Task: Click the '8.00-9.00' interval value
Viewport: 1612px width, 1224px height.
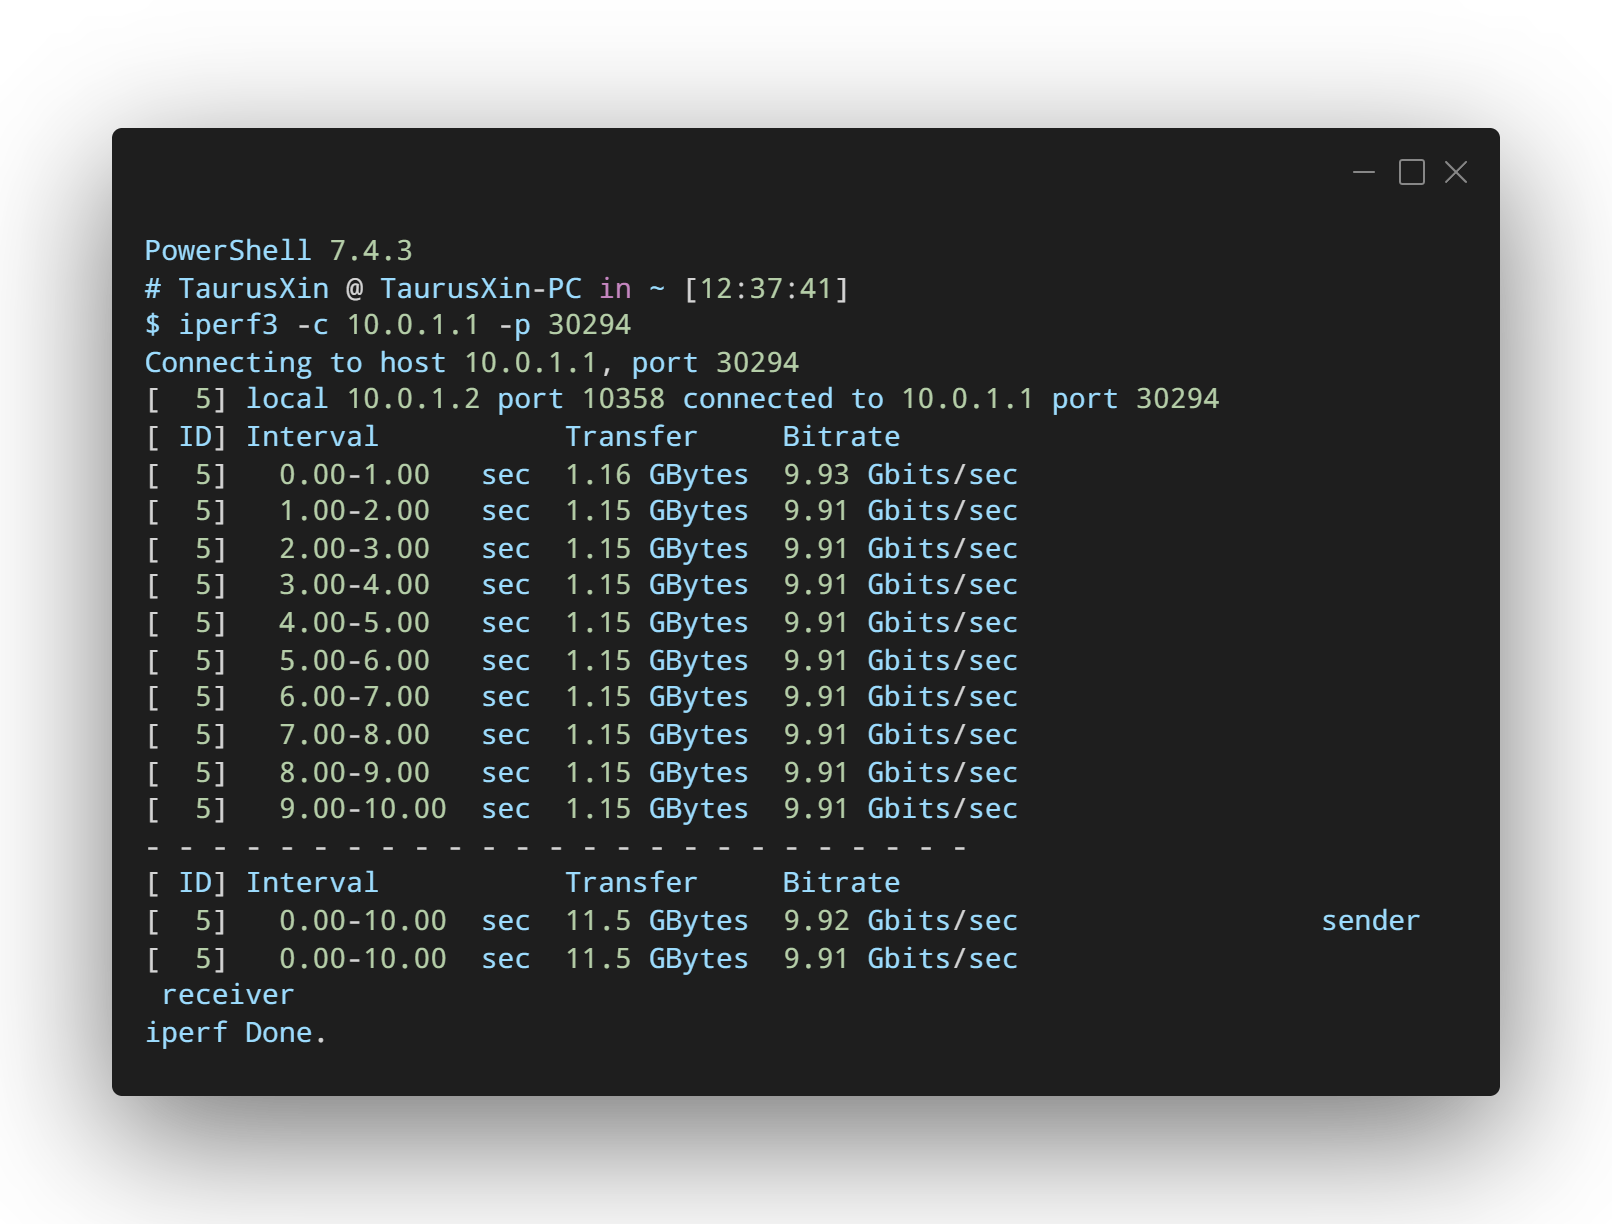Action: pos(354,772)
